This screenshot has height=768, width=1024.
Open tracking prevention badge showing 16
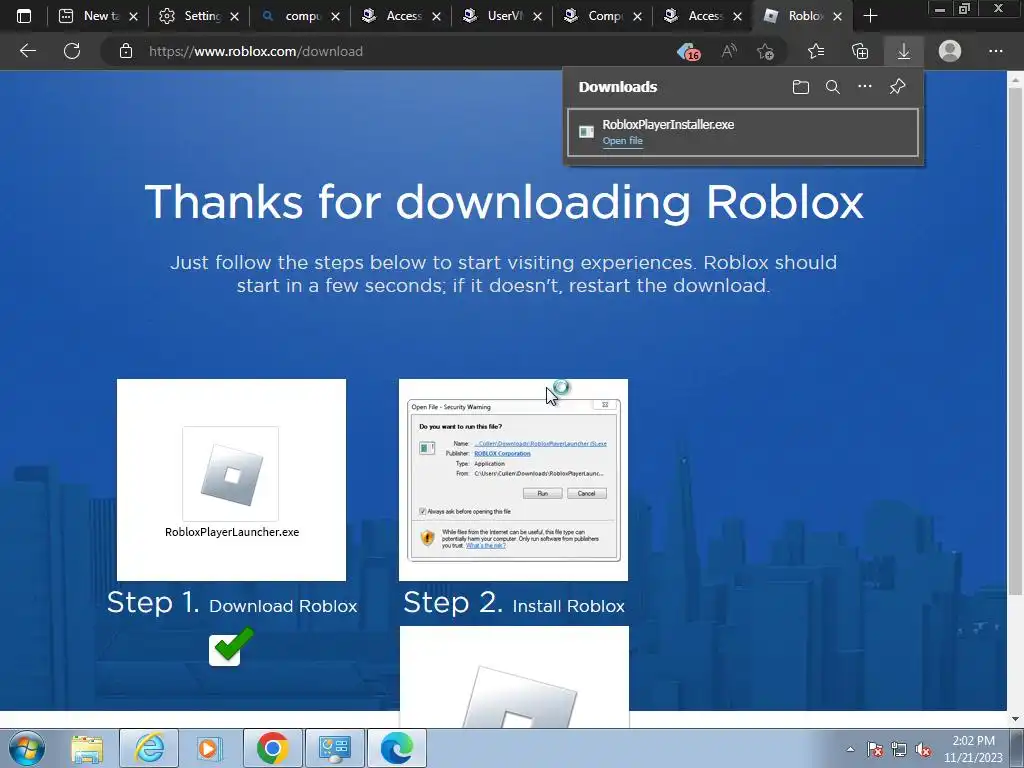[688, 51]
